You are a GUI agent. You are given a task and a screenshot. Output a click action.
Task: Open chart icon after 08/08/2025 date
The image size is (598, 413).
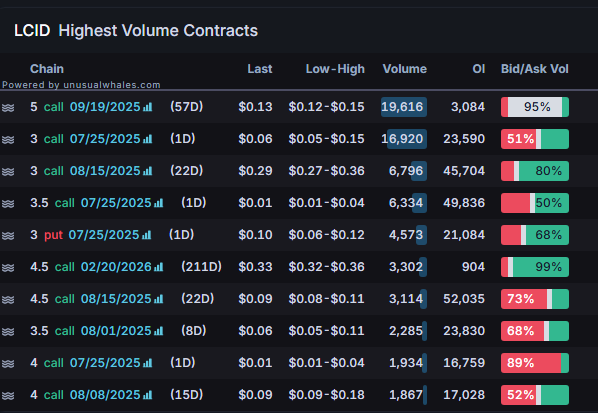click(x=148, y=395)
